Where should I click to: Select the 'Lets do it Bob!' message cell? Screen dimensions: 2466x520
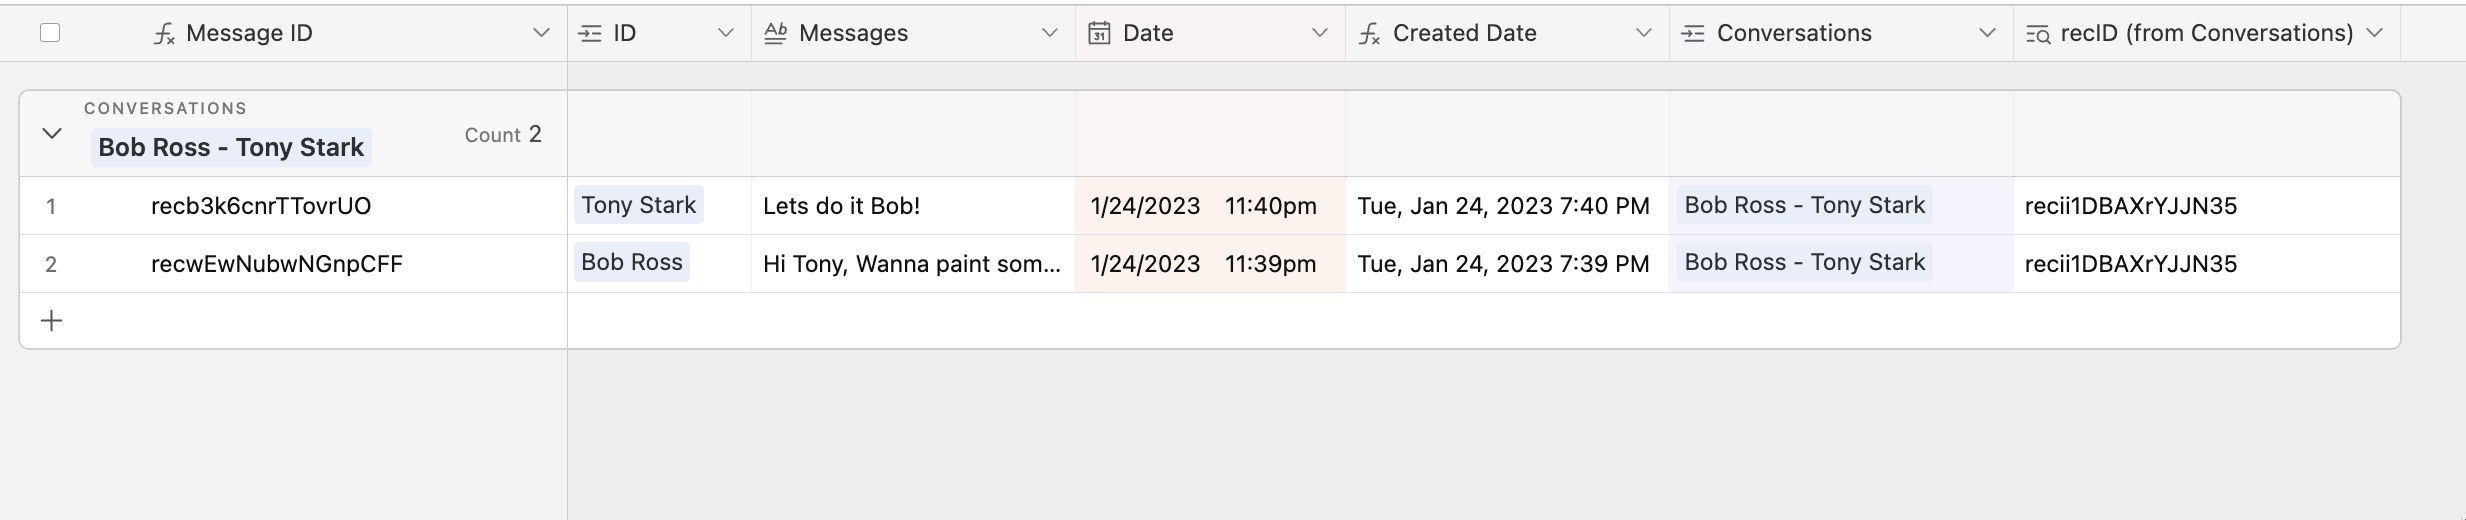(912, 206)
